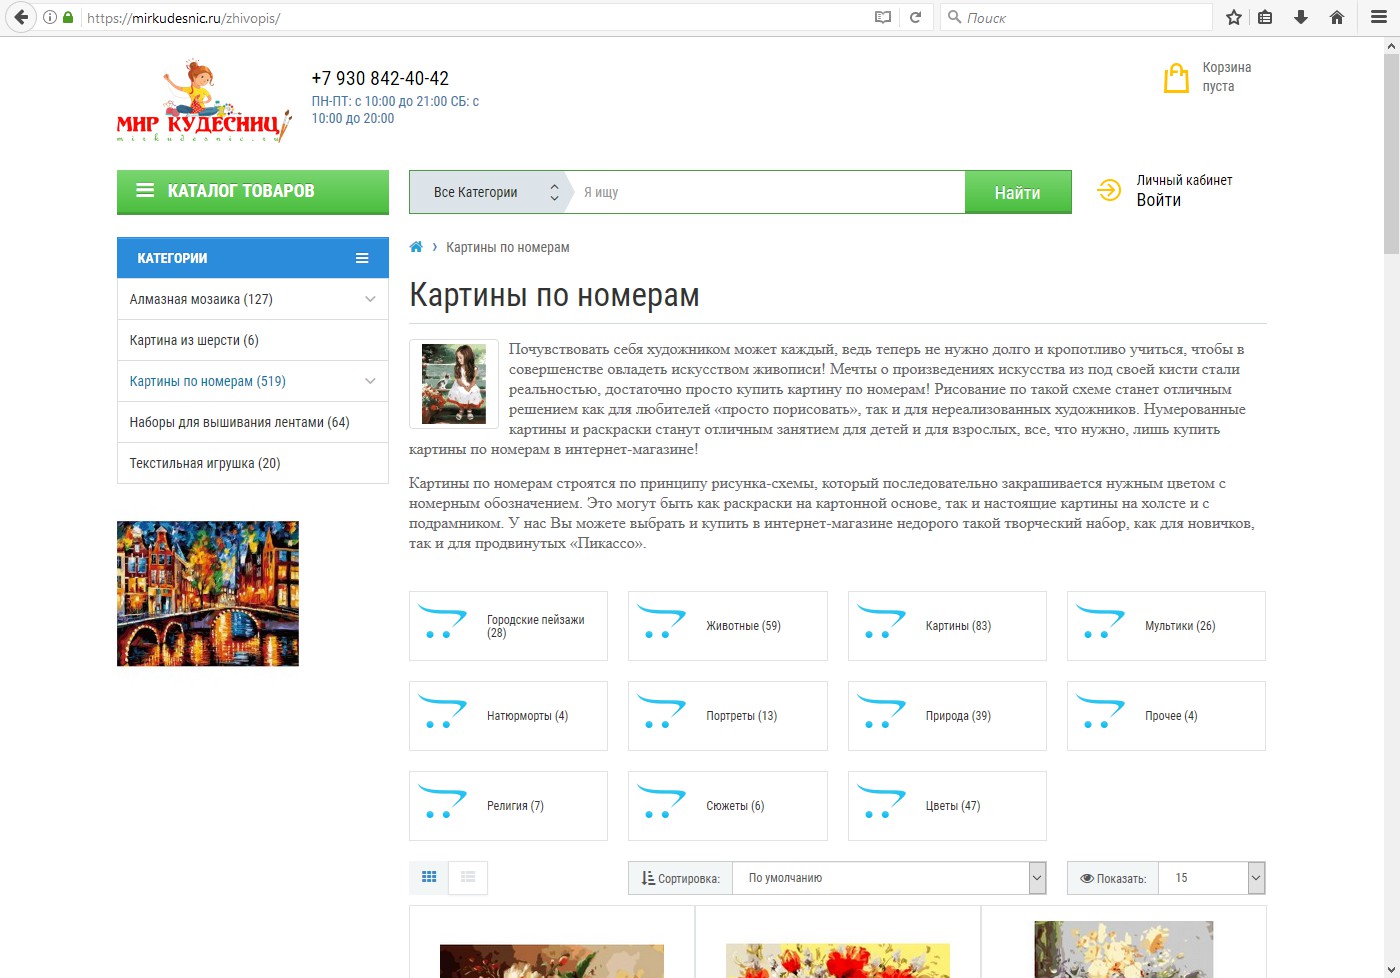Open the shopping bag cart icon

pyautogui.click(x=1176, y=78)
